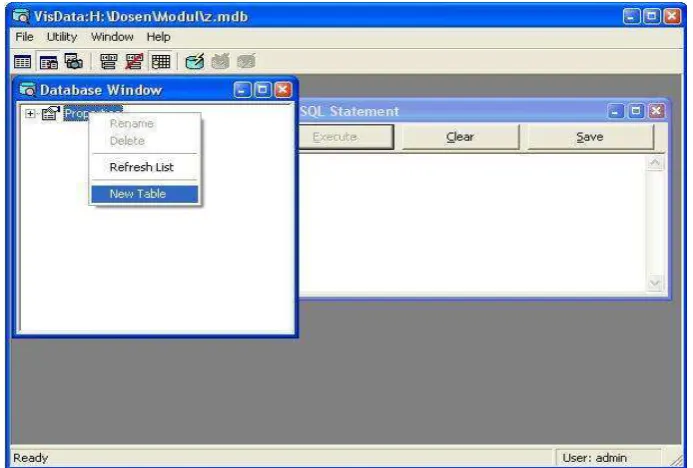Image resolution: width=693 pixels, height=468 pixels.
Task: Click the User: admin status bar panel
Action: pos(607,457)
